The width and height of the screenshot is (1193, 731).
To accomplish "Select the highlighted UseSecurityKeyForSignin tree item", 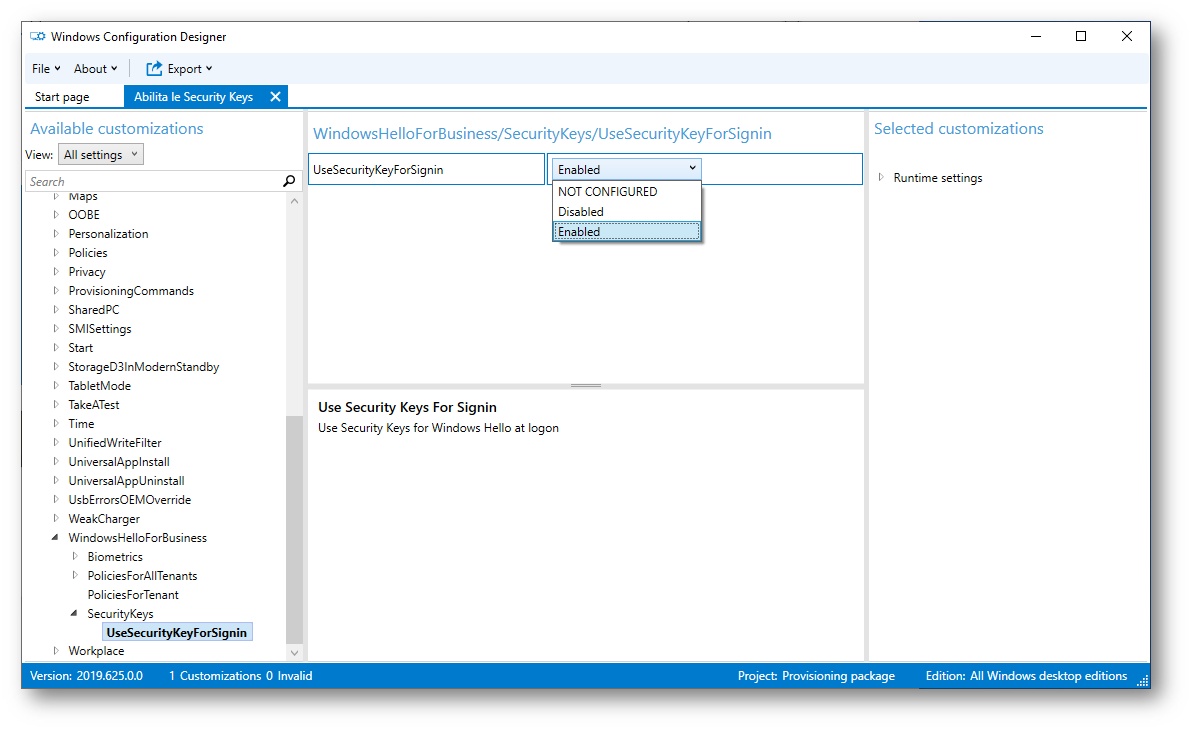I will (x=177, y=632).
